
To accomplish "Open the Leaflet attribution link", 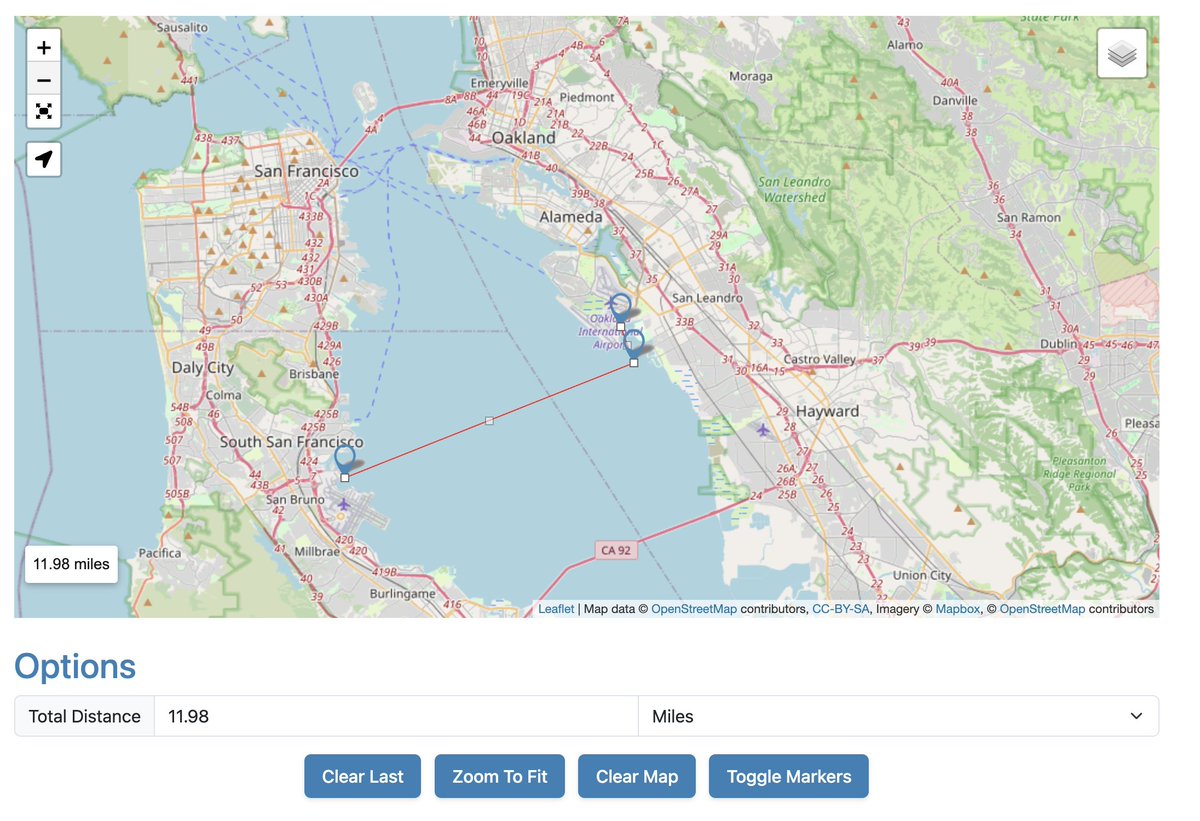I will (x=556, y=609).
